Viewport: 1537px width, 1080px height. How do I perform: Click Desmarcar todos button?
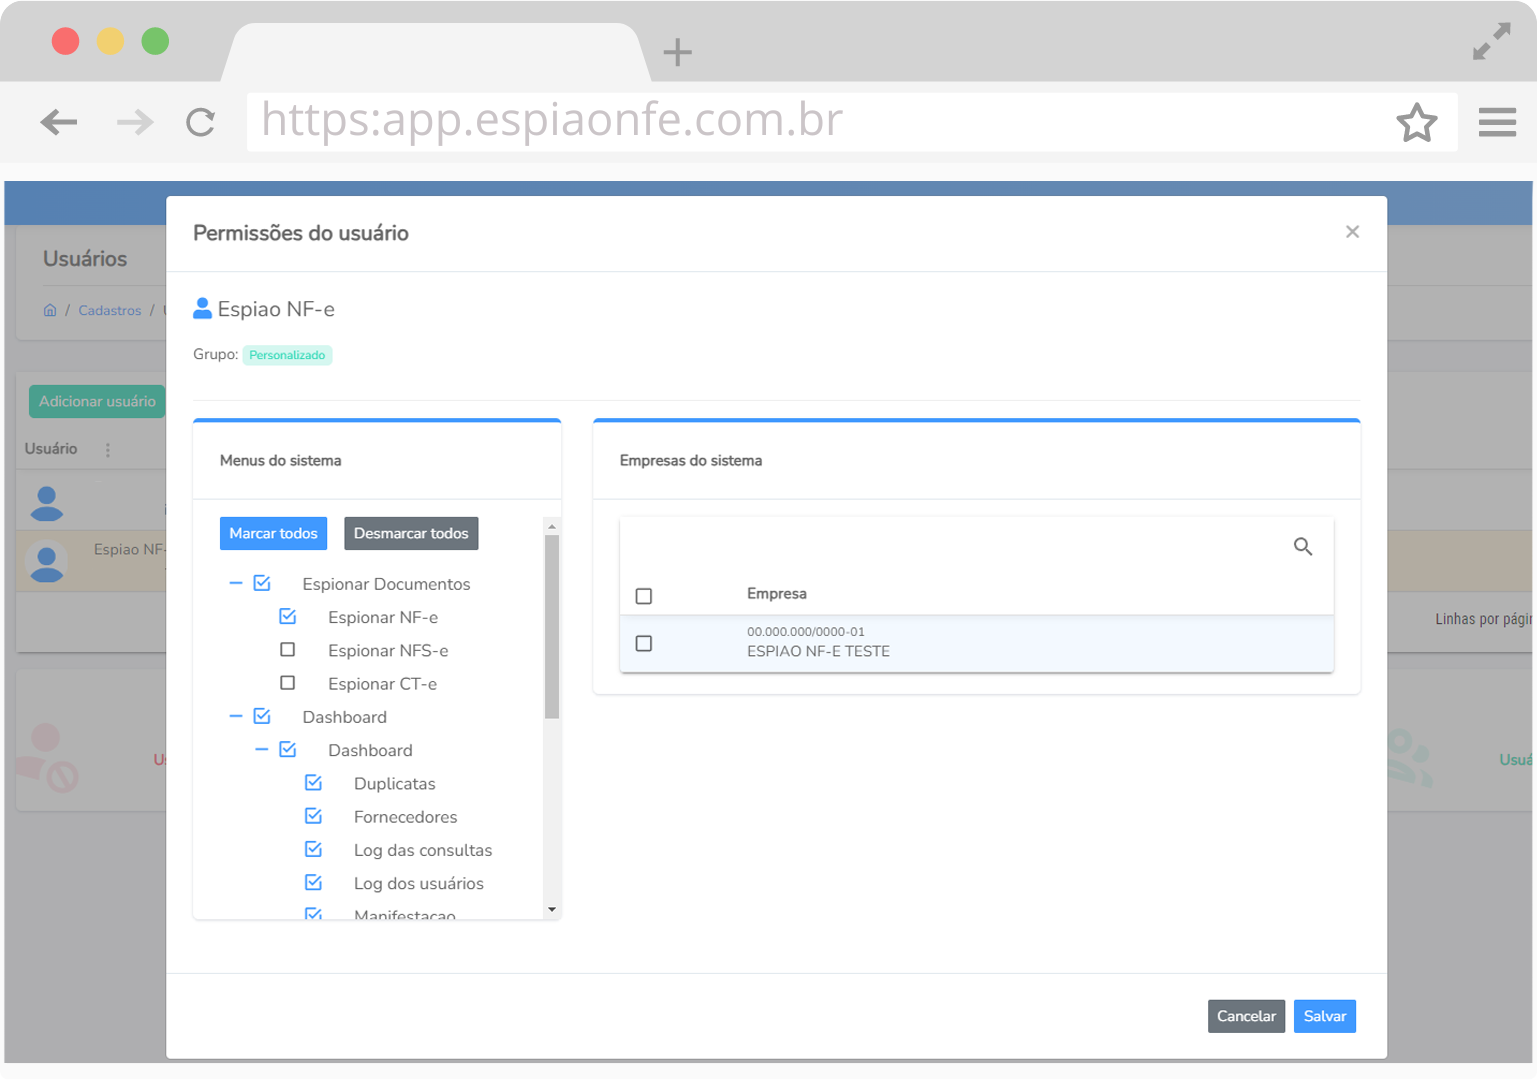pos(411,533)
